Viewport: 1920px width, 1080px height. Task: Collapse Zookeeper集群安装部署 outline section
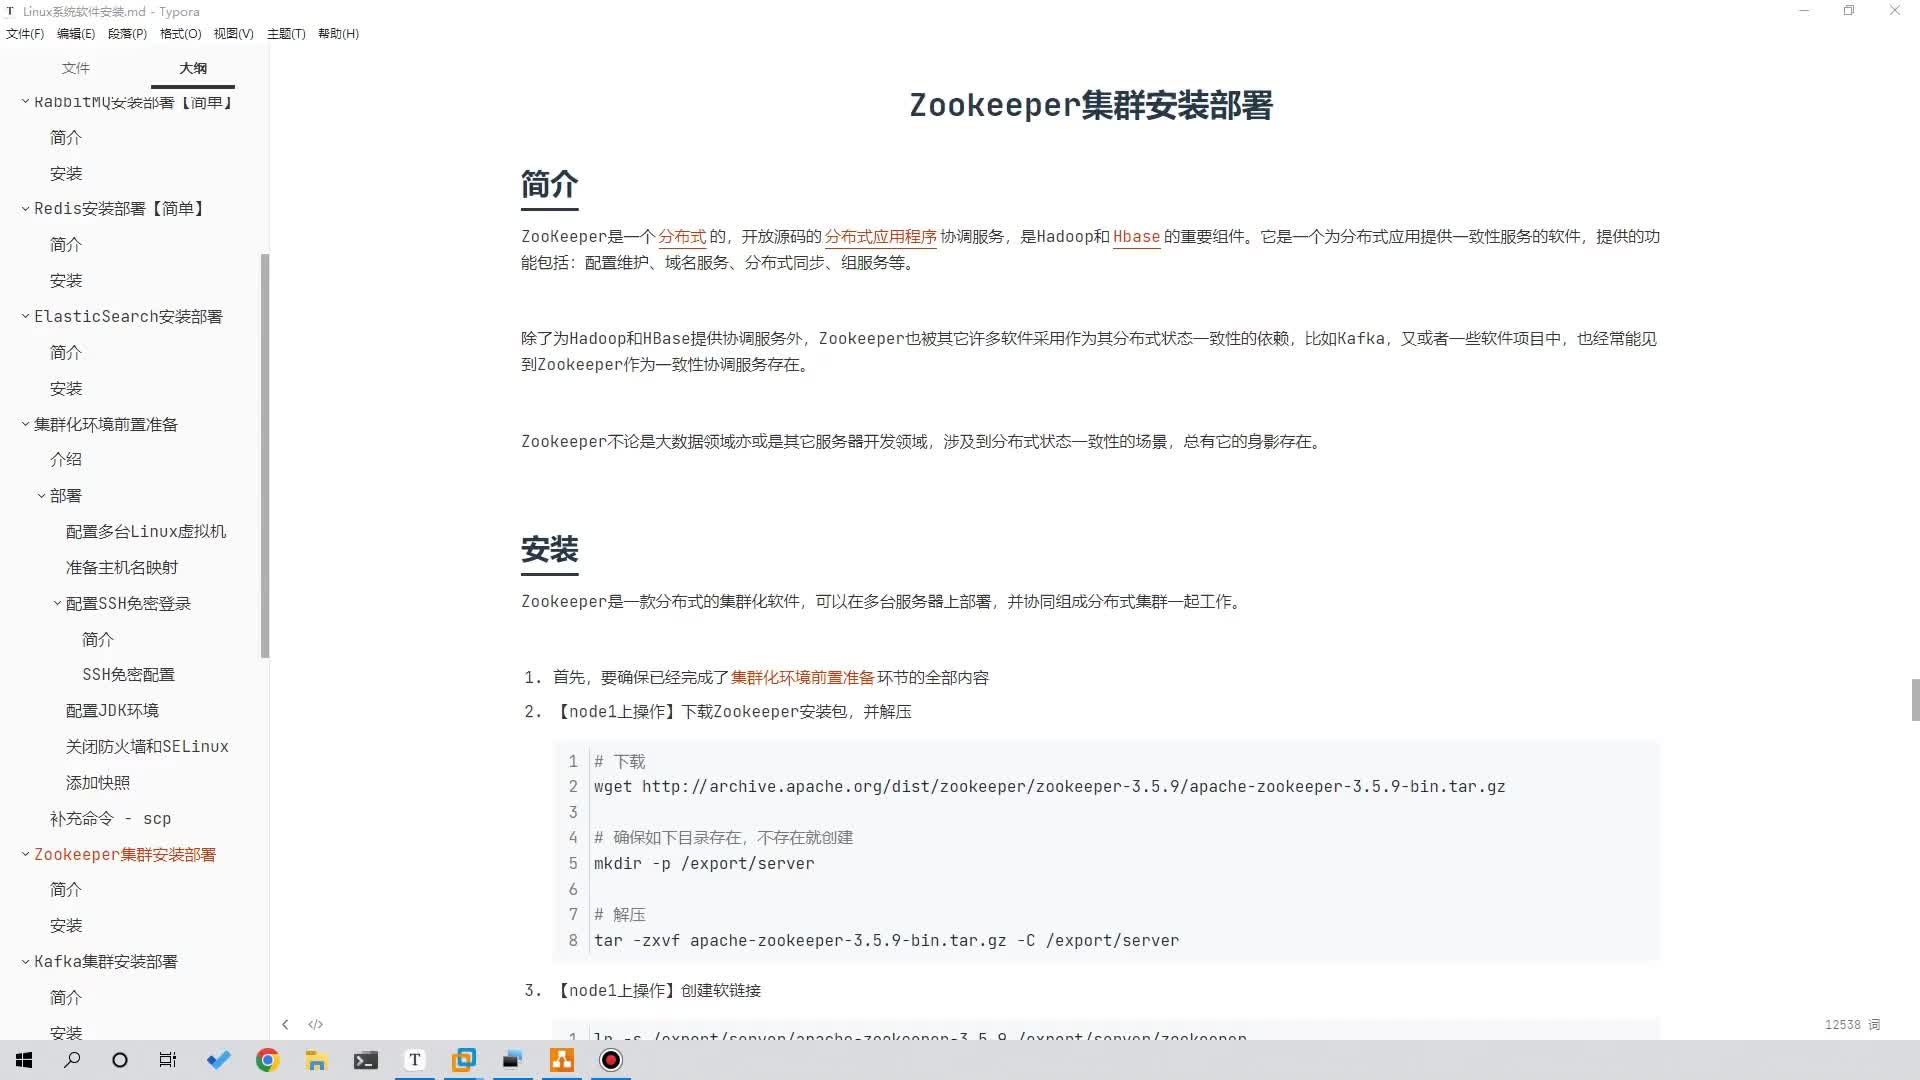click(x=25, y=854)
